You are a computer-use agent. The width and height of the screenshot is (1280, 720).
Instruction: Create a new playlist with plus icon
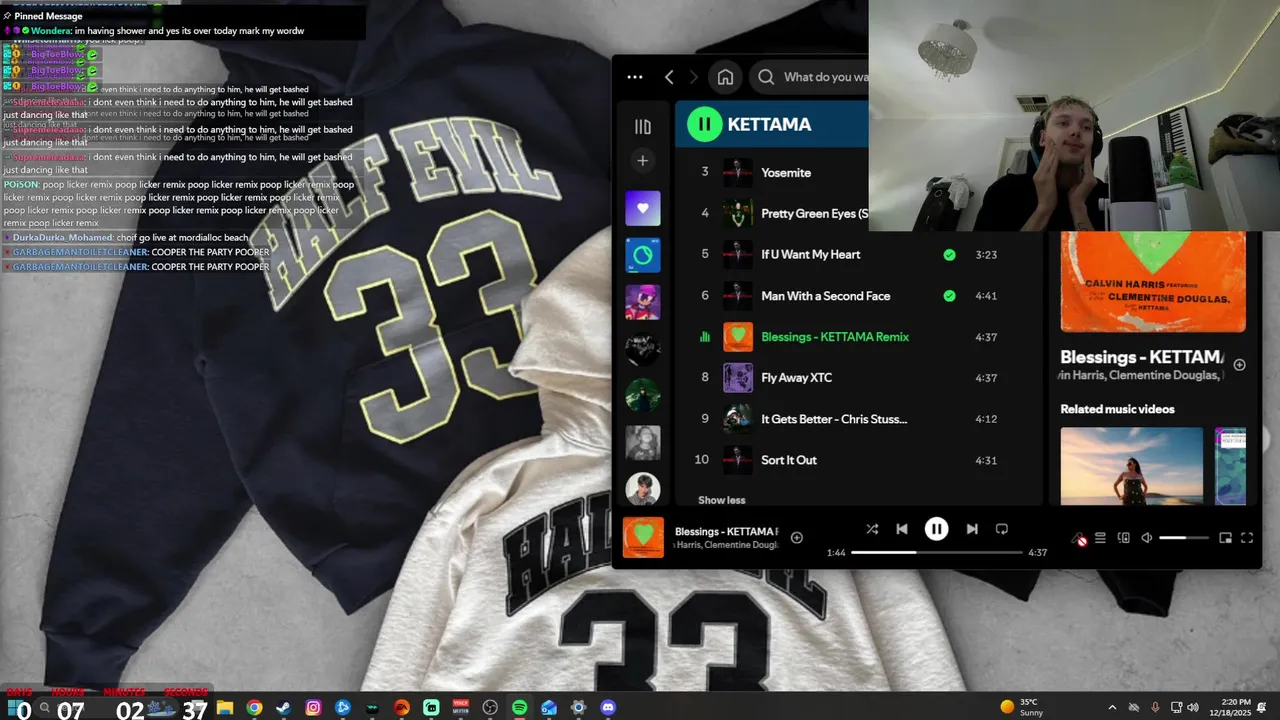pyautogui.click(x=643, y=160)
